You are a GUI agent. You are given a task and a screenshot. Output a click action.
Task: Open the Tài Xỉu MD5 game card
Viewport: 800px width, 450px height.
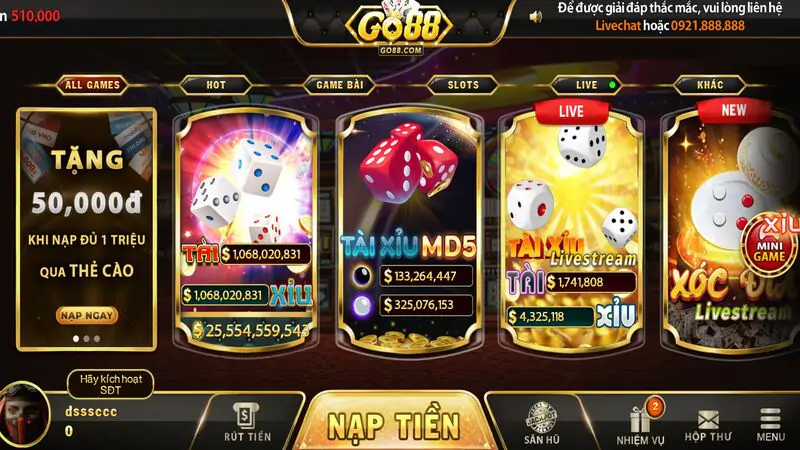(409, 232)
